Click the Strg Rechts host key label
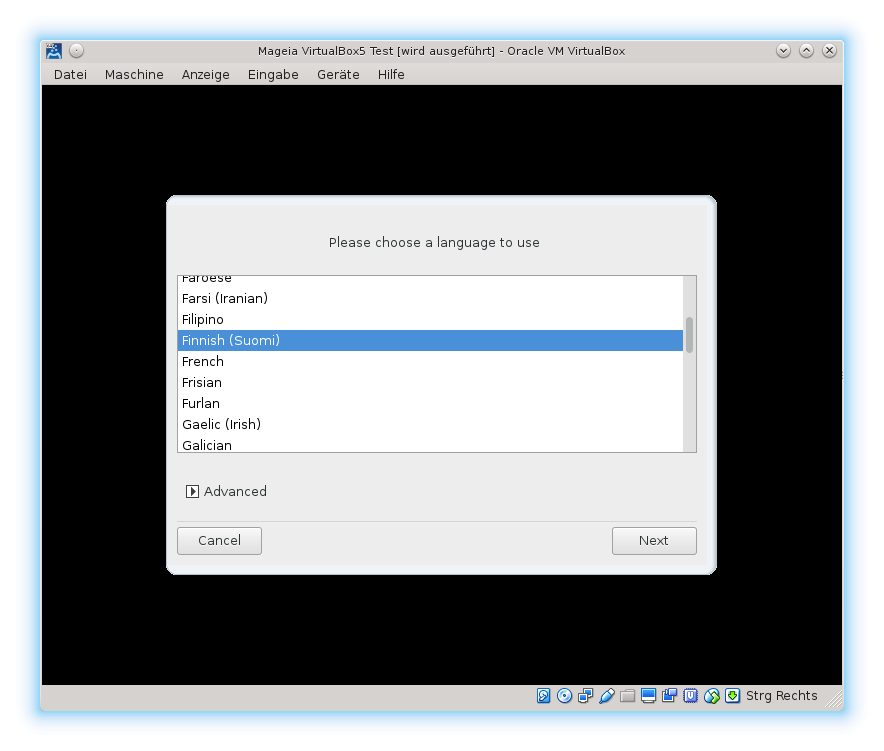884x751 pixels. pos(781,696)
